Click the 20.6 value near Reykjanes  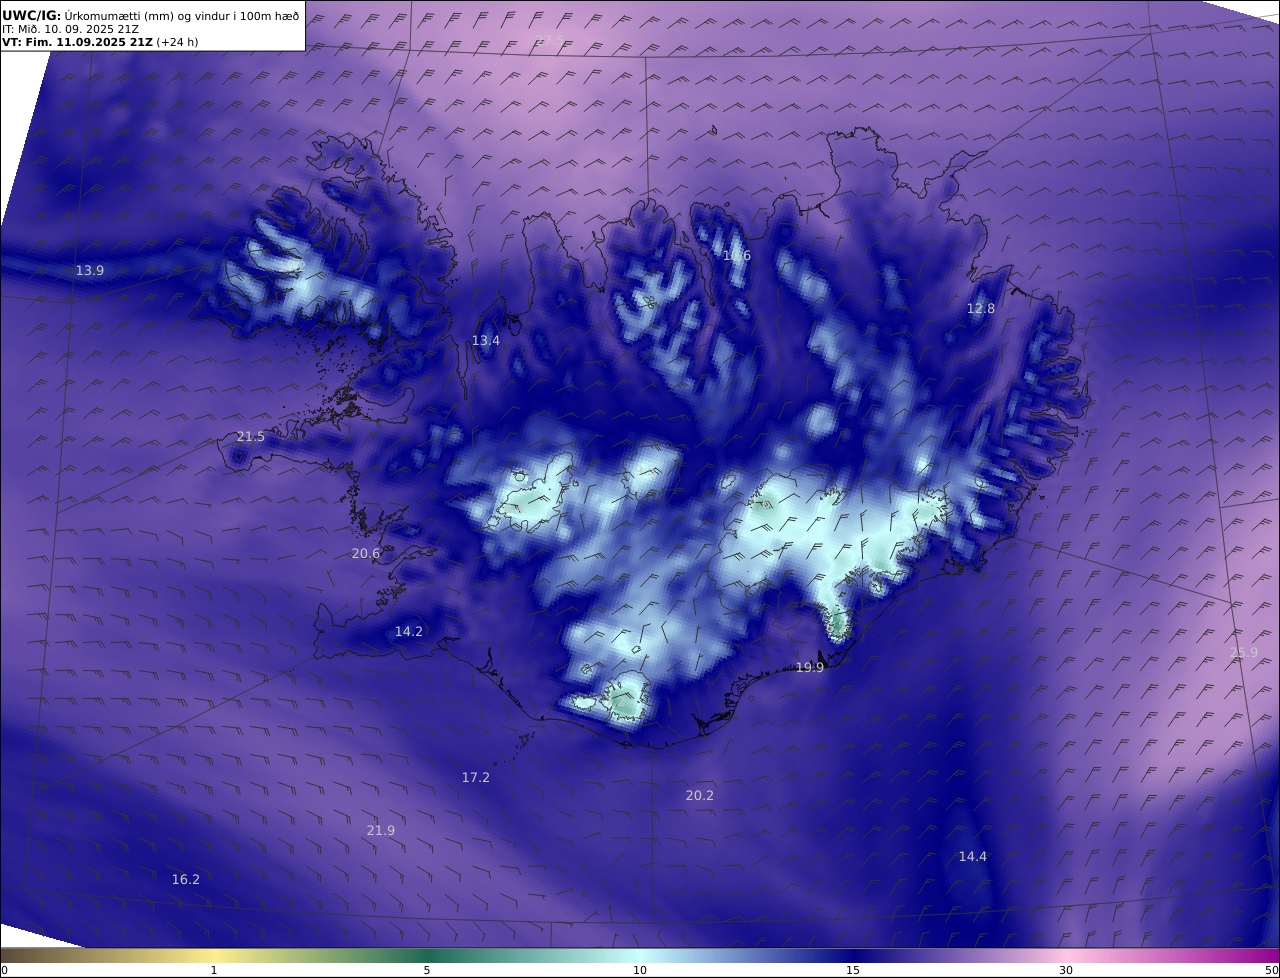pyautogui.click(x=366, y=554)
